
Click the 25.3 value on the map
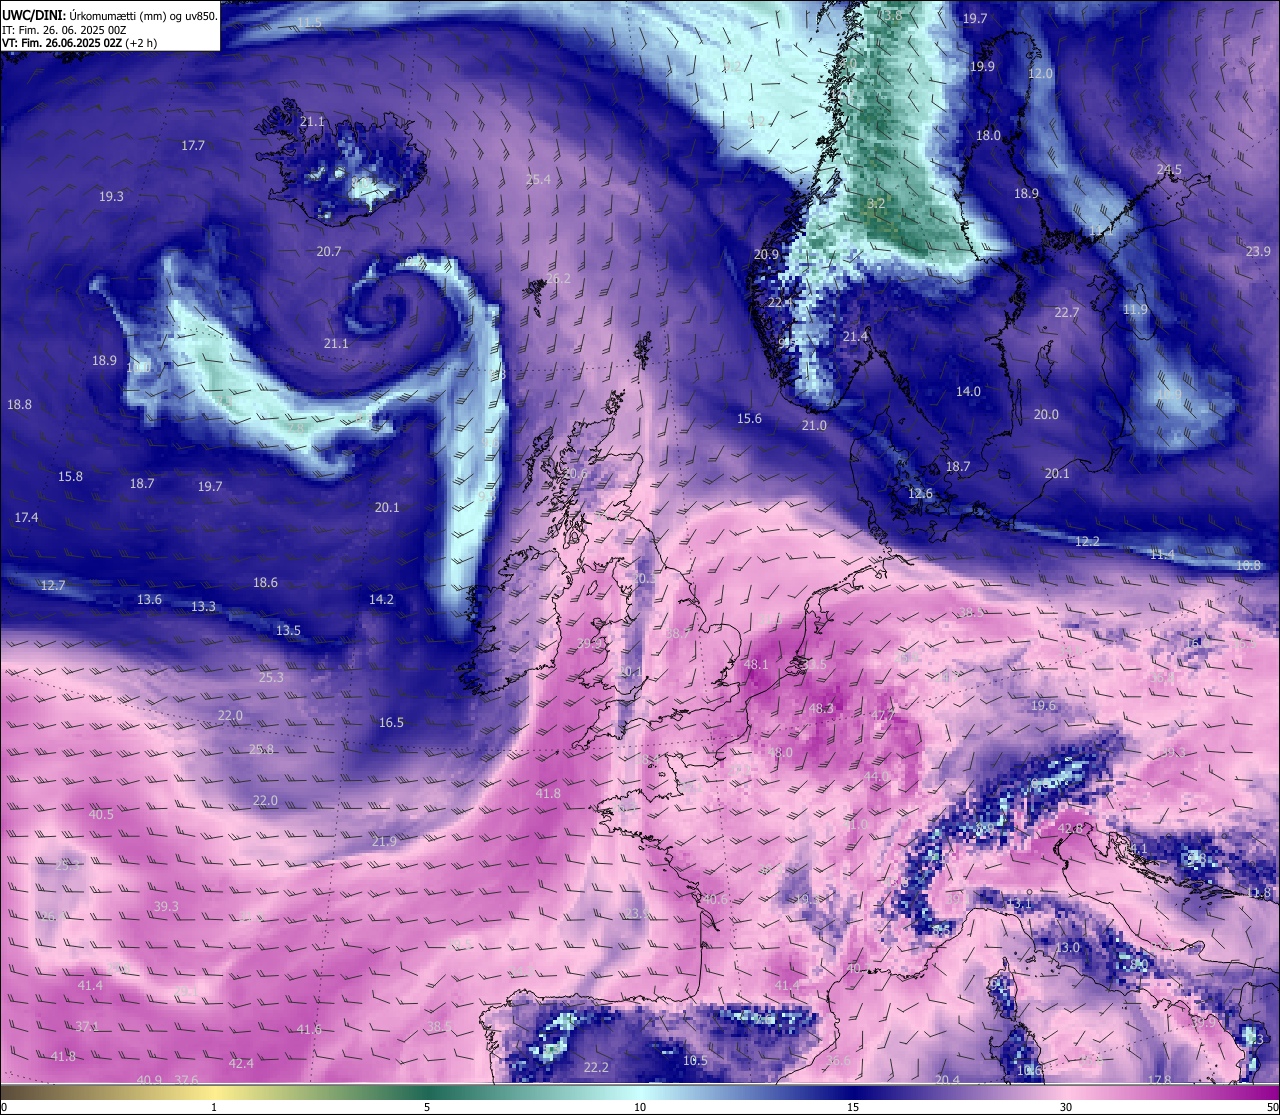click(271, 678)
